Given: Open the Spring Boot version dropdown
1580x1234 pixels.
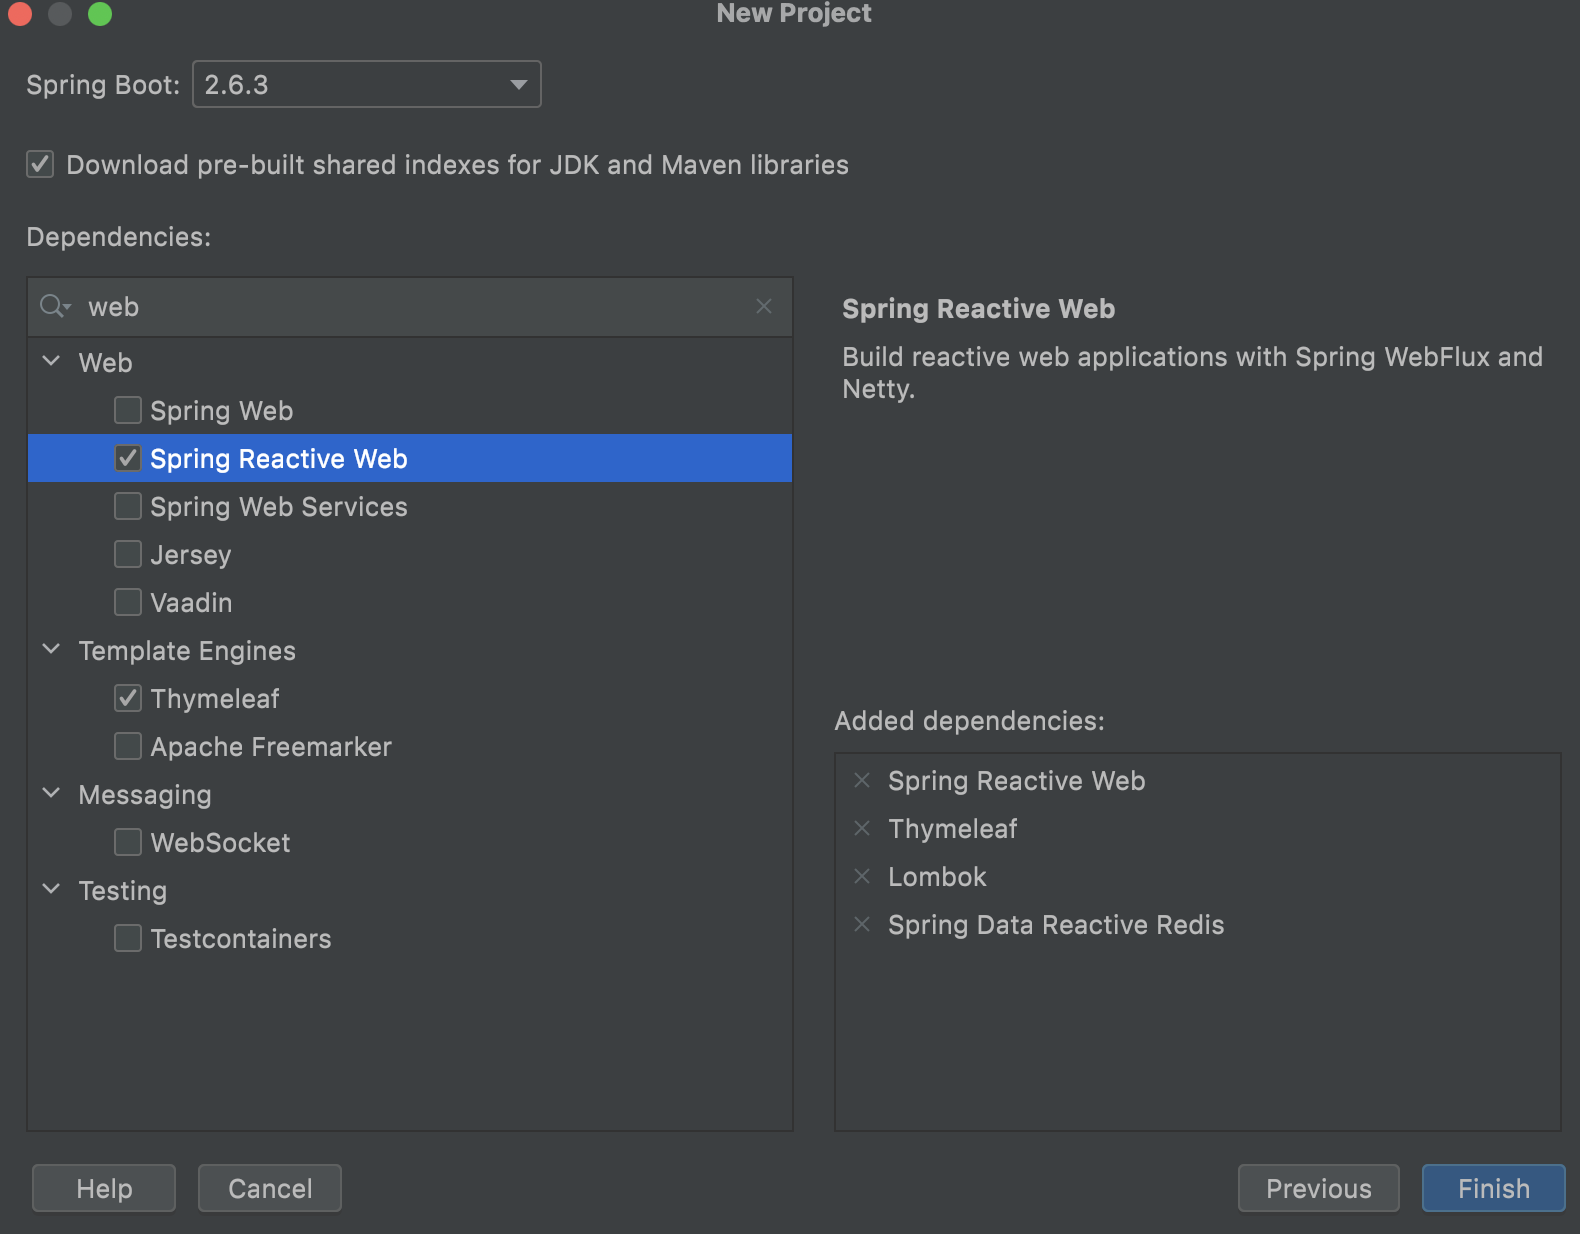Looking at the screenshot, I should tap(367, 84).
